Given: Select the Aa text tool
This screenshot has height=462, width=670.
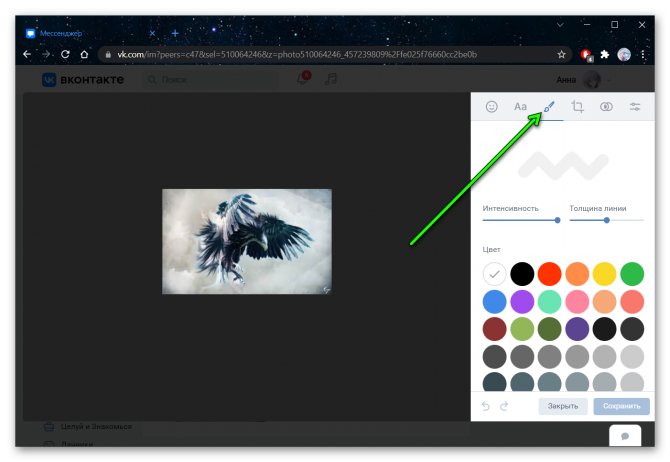Looking at the screenshot, I should 520,106.
